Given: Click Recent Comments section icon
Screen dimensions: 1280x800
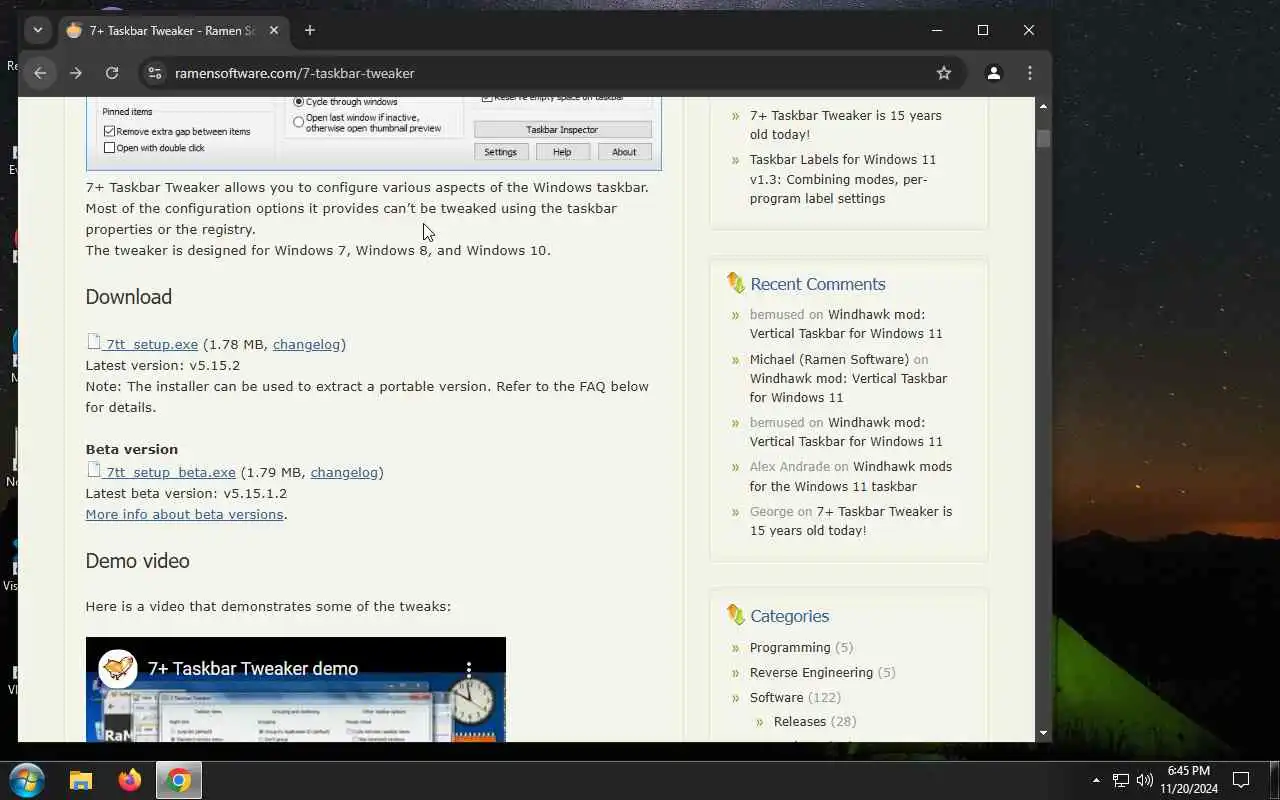Looking at the screenshot, I should pyautogui.click(x=736, y=284).
